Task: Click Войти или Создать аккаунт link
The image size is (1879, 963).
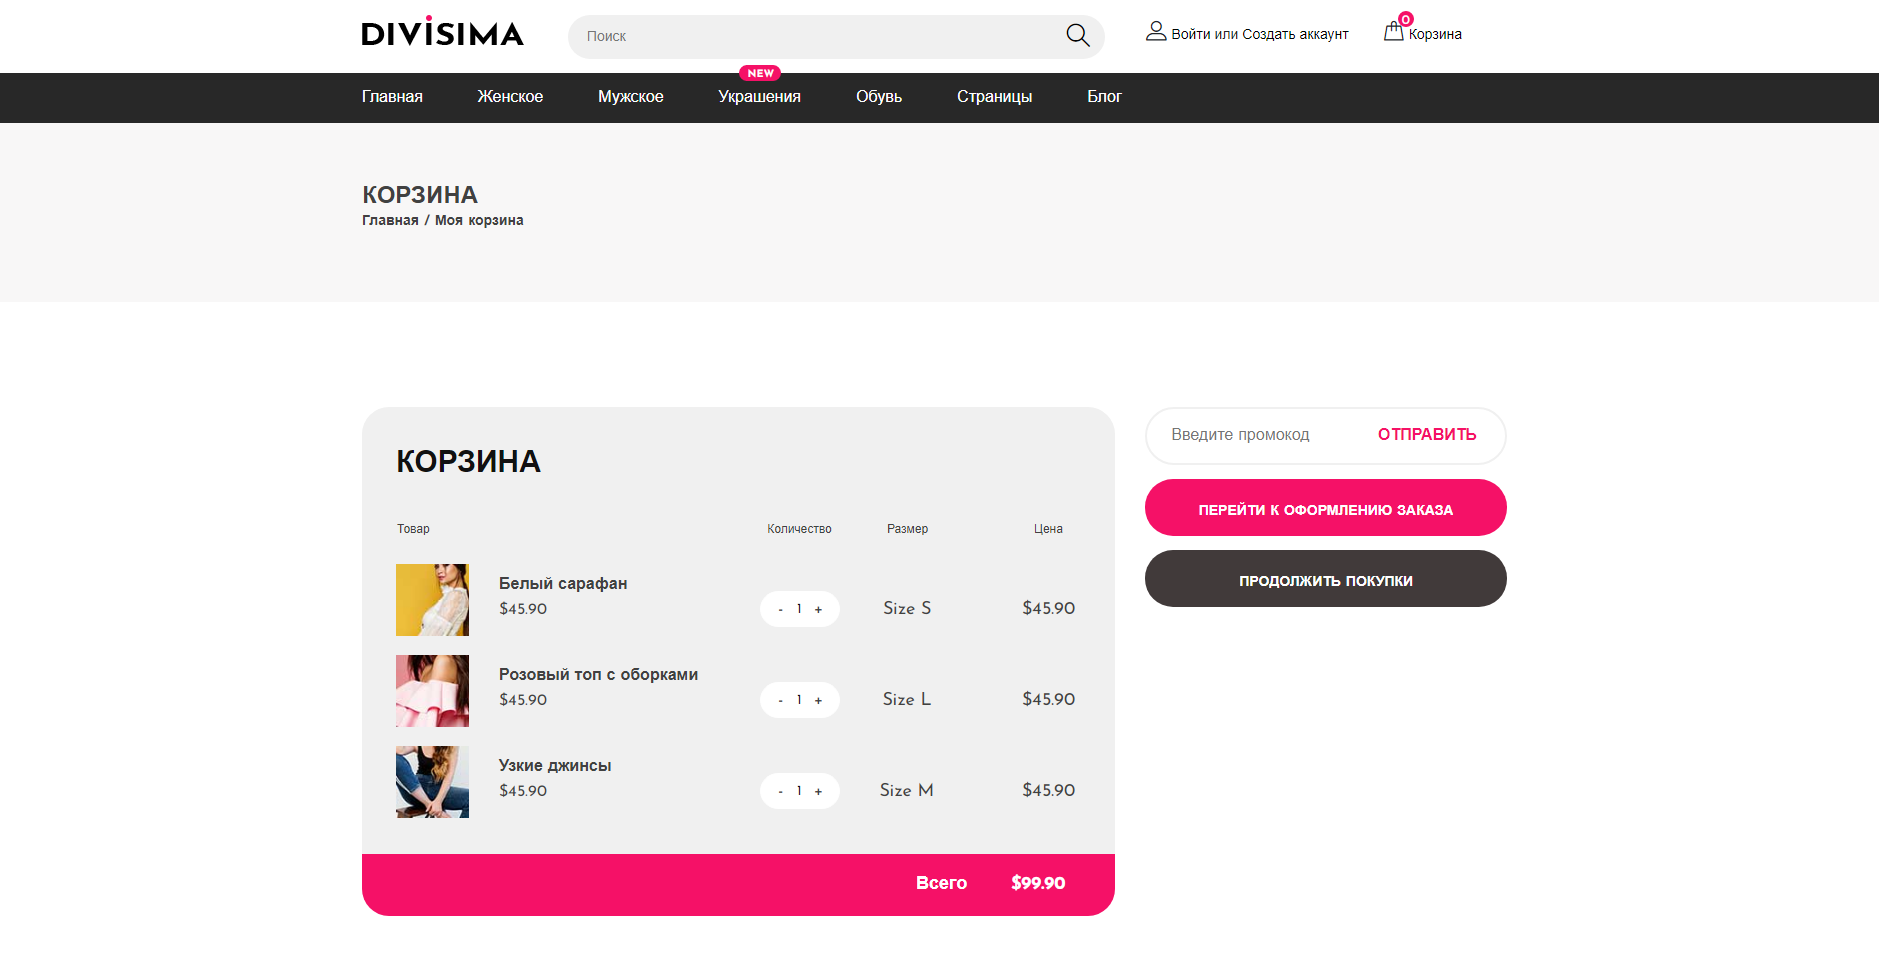Action: [1260, 34]
